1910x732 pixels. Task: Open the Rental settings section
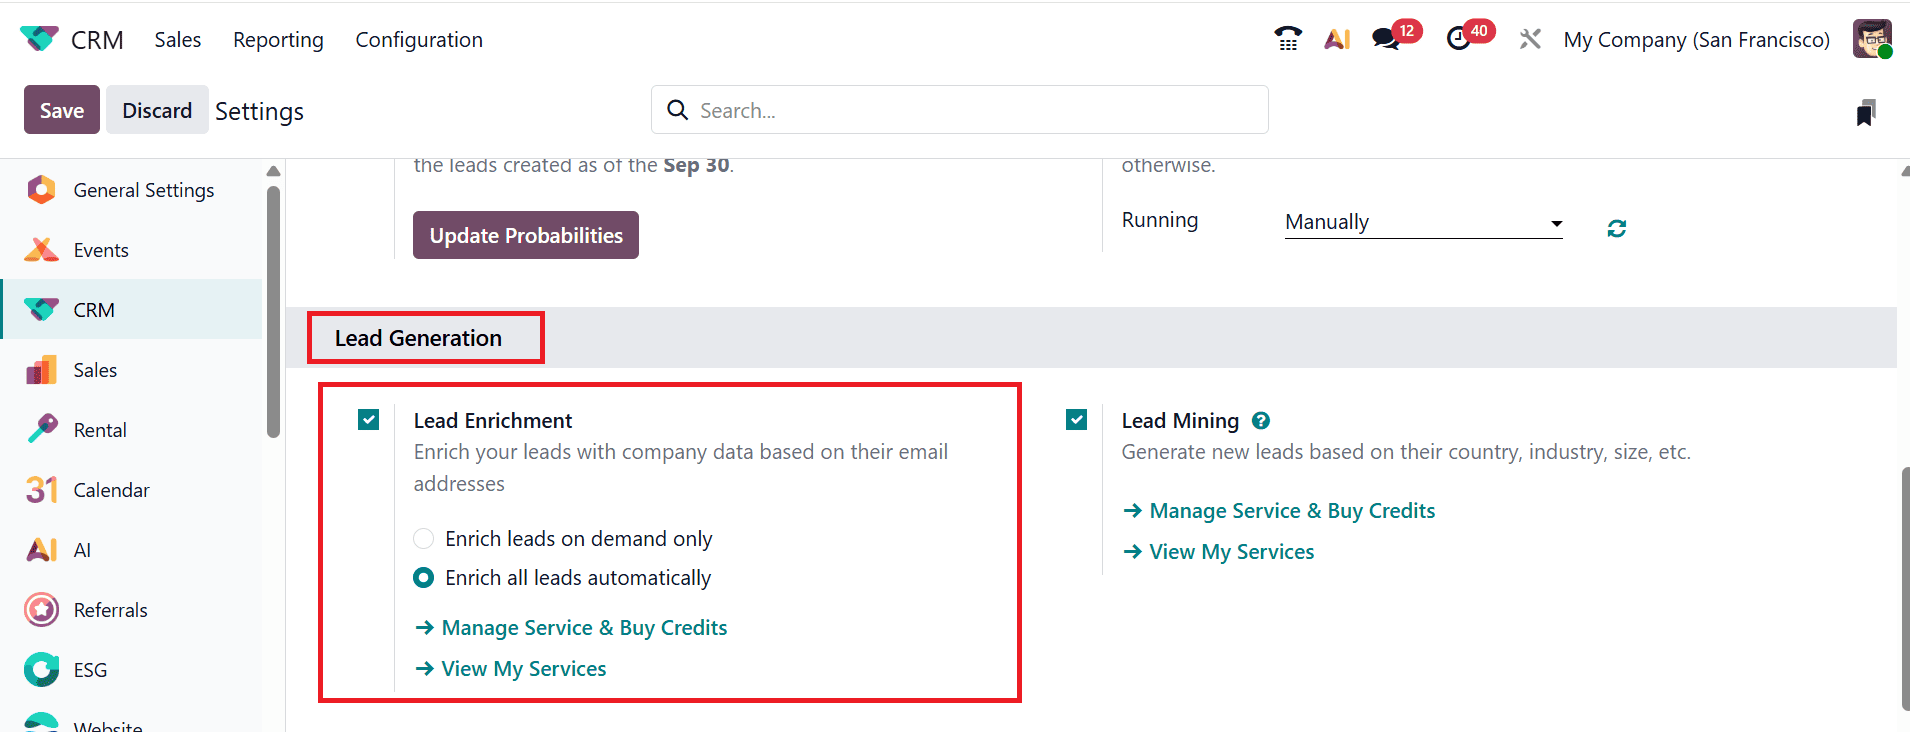(41, 429)
